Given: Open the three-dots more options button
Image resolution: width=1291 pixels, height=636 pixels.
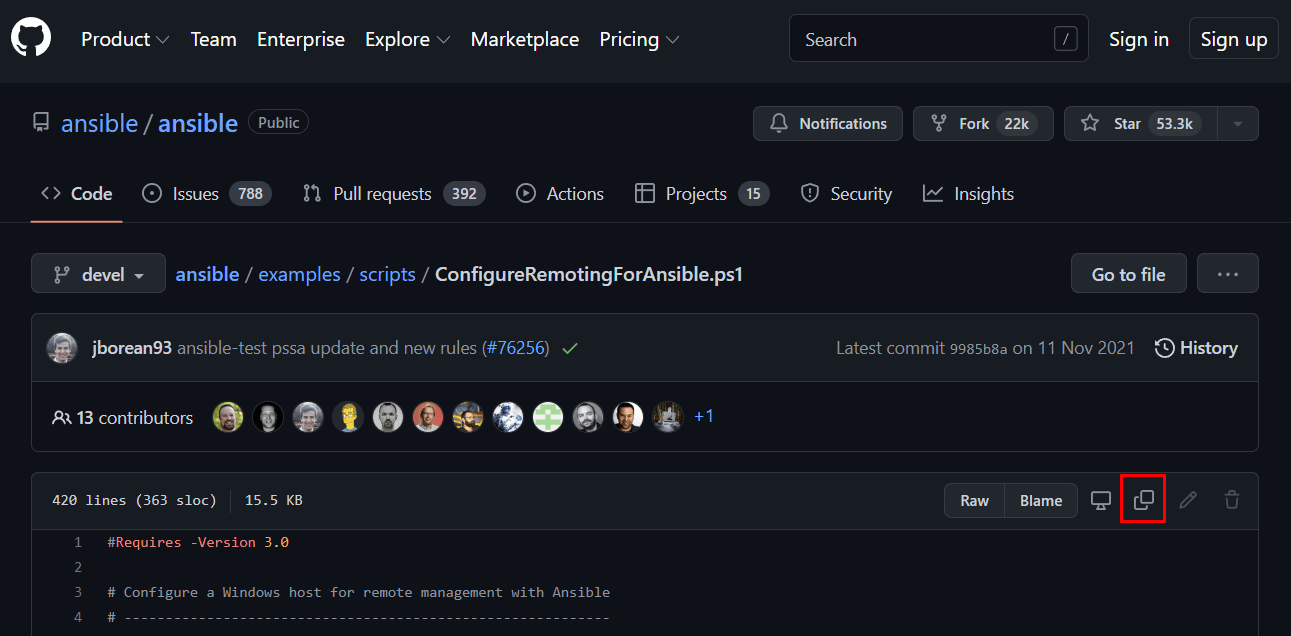Looking at the screenshot, I should (1228, 274).
